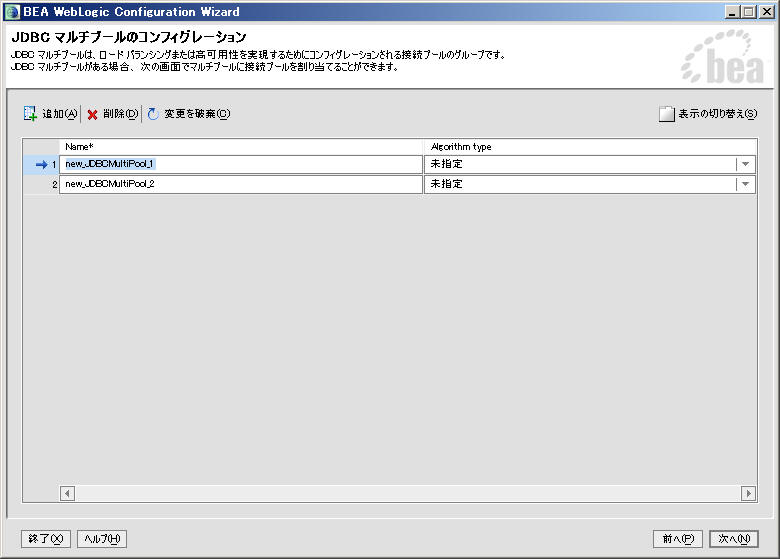The width and height of the screenshot is (780, 559).
Task: Click the Algorithm type column header
Action: (588, 147)
